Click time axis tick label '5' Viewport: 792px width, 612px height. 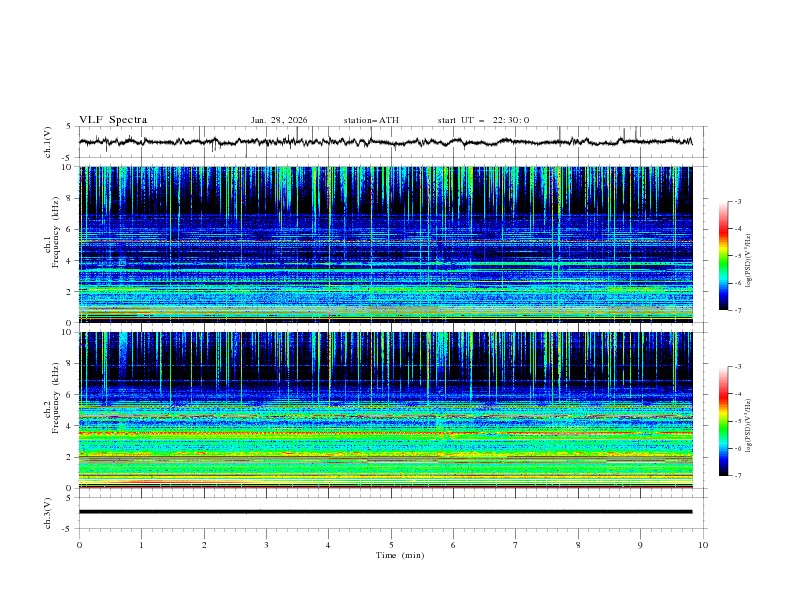coord(391,545)
